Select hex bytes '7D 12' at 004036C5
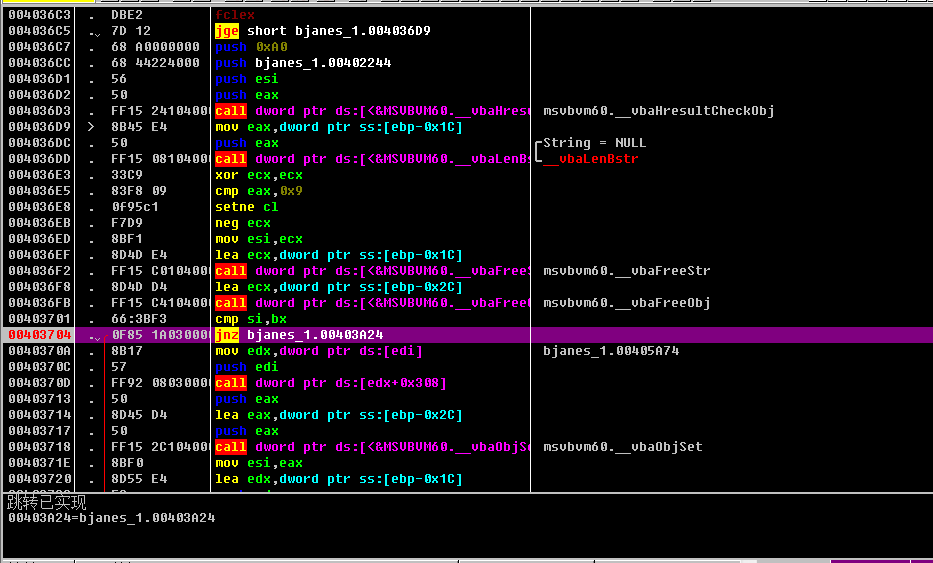Image resolution: width=933 pixels, height=563 pixels. click(x=131, y=31)
